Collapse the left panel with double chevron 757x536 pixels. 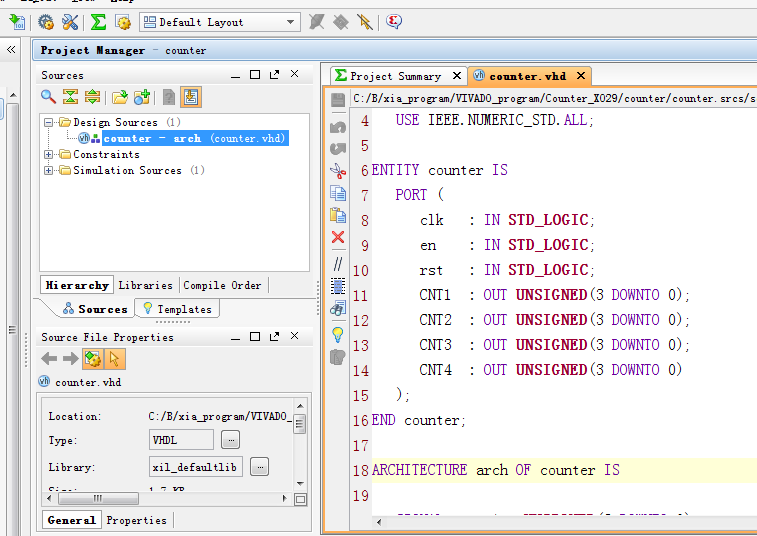tap(11, 49)
